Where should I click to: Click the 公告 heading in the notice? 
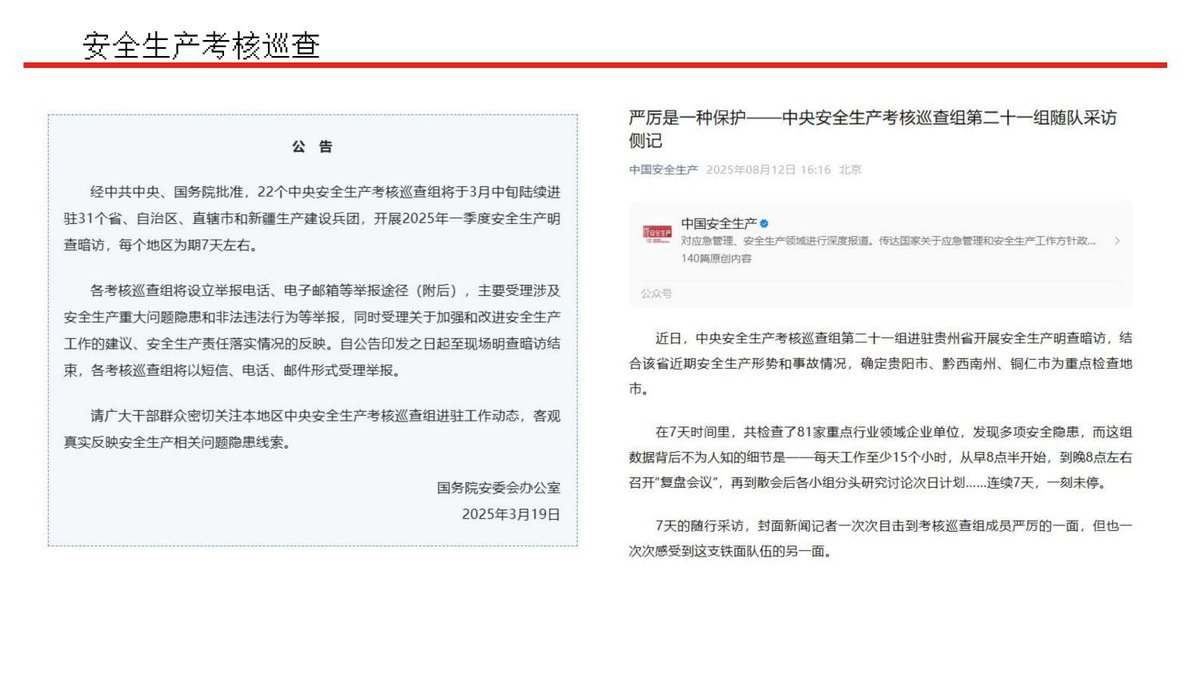point(312,147)
